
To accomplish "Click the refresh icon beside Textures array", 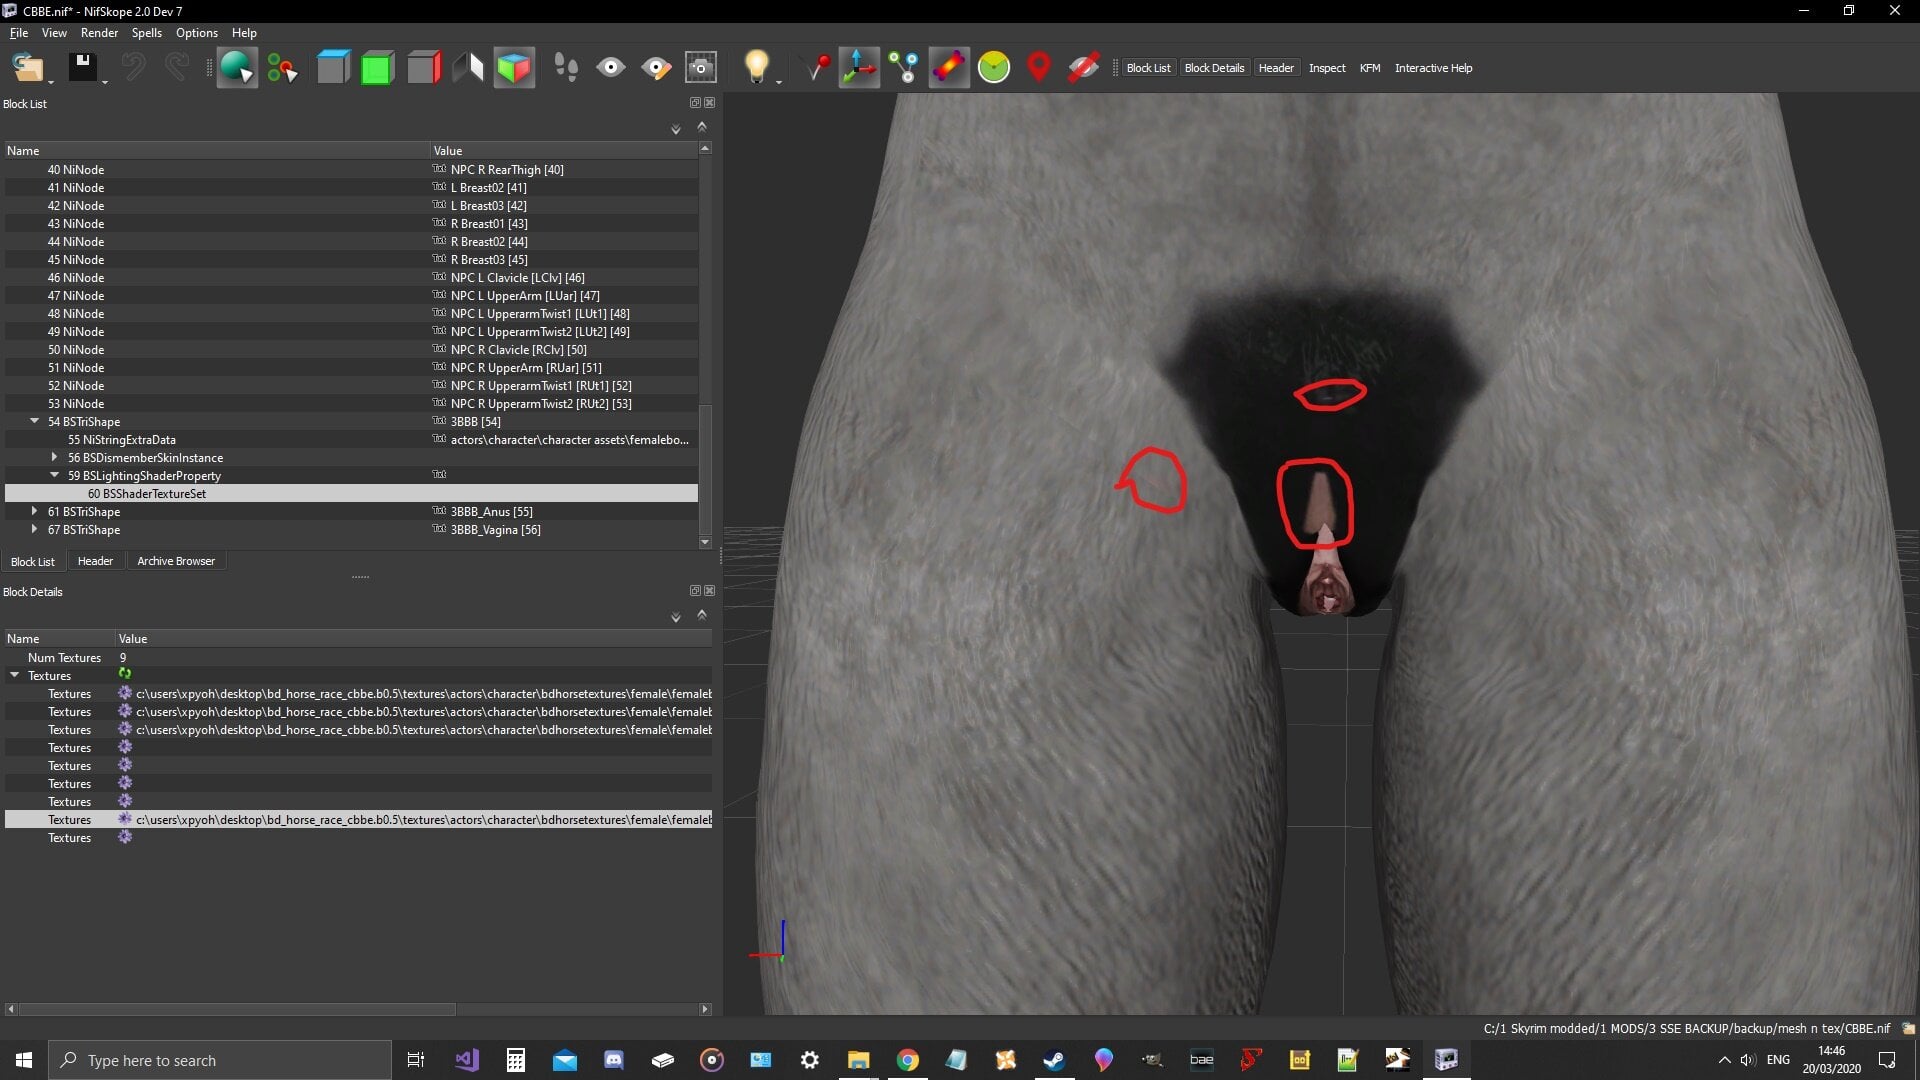I will pos(125,675).
